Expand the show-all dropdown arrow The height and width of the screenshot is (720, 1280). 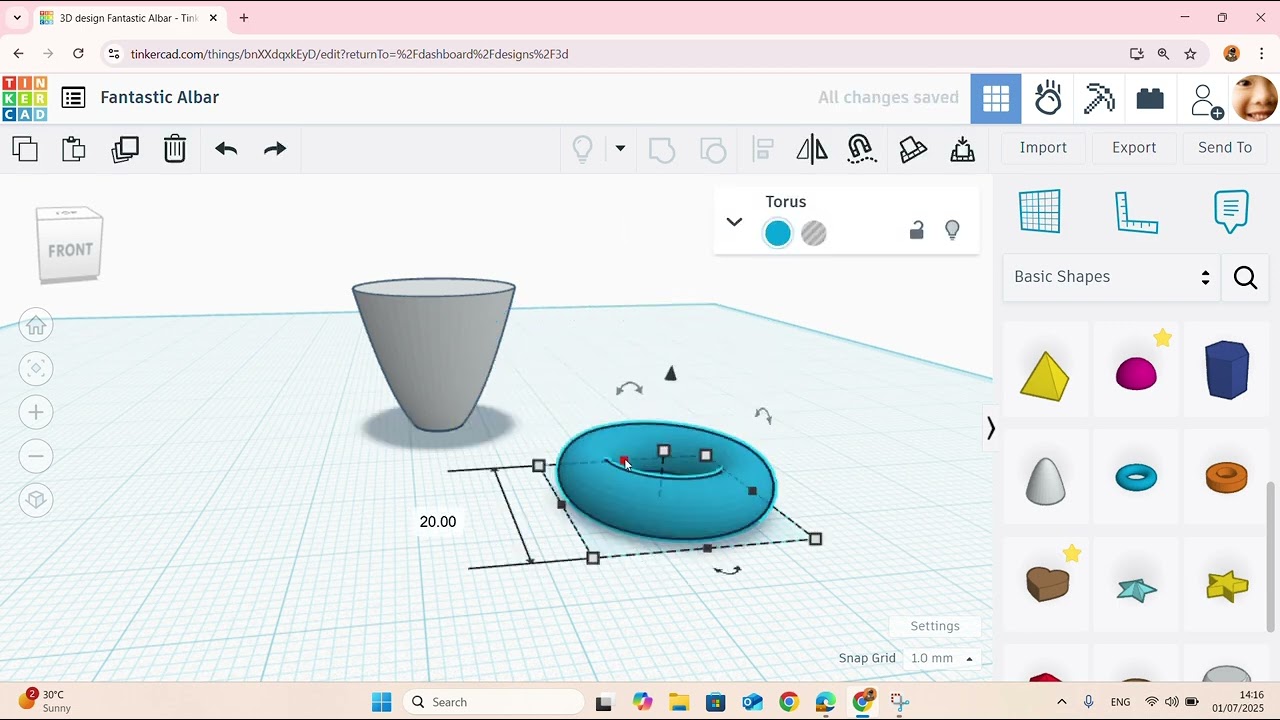pyautogui.click(x=620, y=149)
